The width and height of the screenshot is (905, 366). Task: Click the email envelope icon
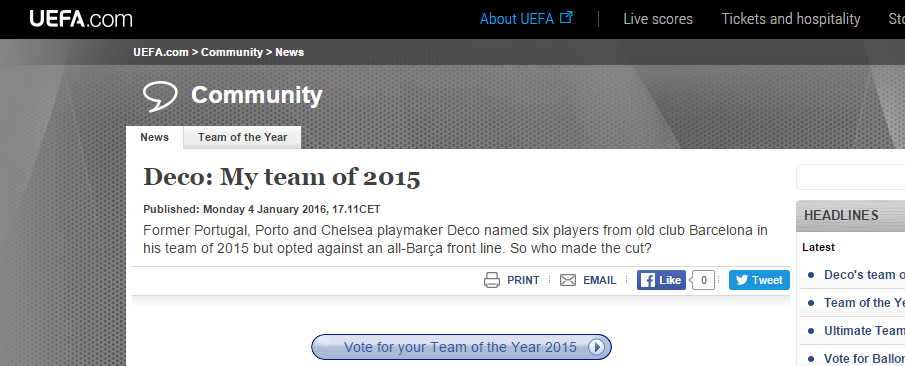click(x=568, y=280)
